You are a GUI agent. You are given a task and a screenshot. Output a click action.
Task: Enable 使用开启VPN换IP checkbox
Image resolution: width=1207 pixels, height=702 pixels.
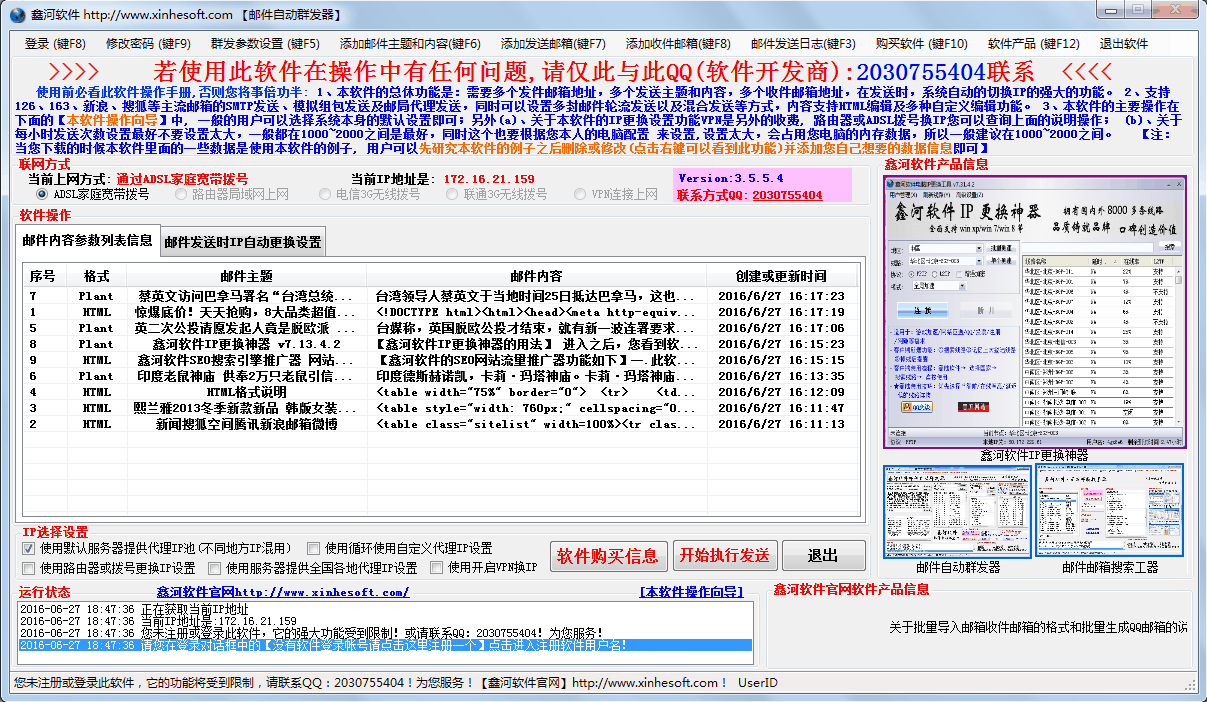tap(436, 567)
